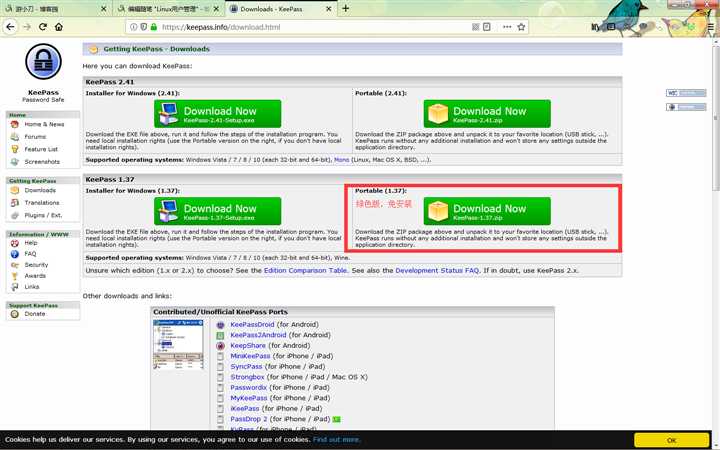Reload the page with the refresh icon
720x450 pixels.
pyautogui.click(x=43, y=27)
